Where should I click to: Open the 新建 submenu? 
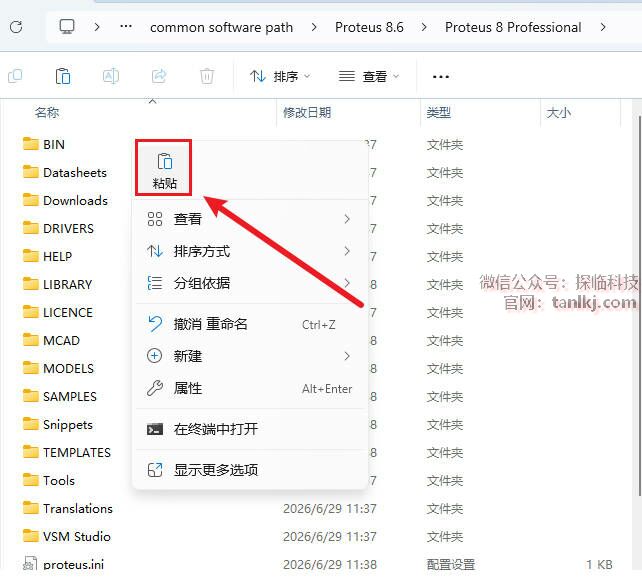250,356
